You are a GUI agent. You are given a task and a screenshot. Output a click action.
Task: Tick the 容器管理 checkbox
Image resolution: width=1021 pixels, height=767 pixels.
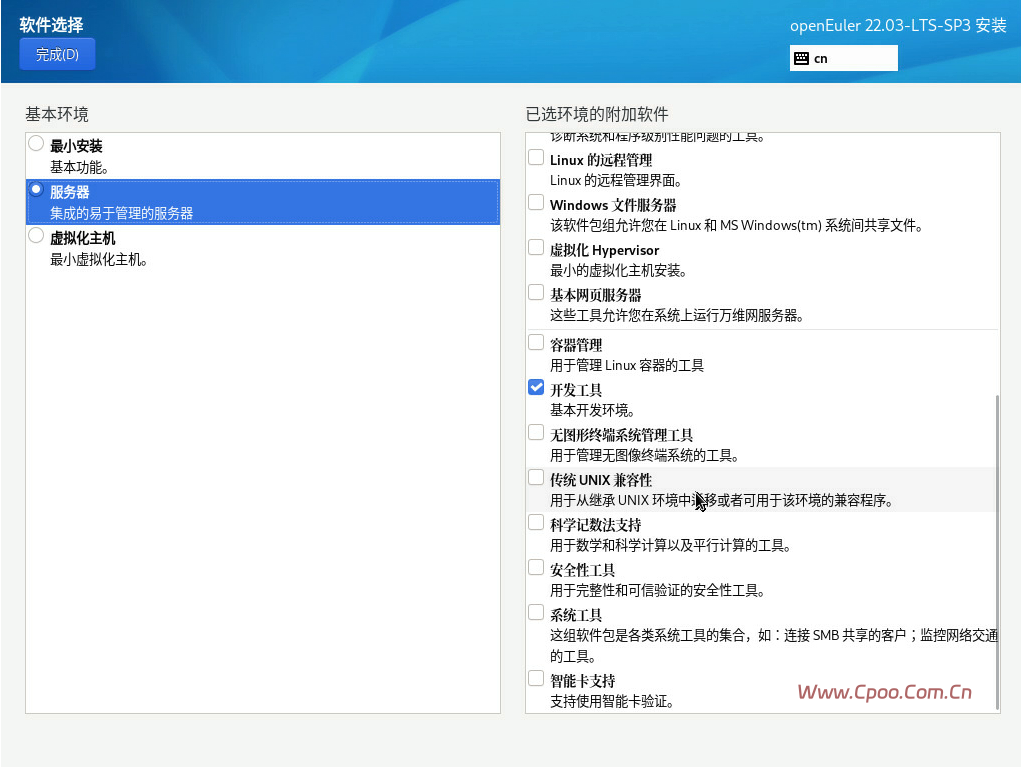tap(536, 342)
